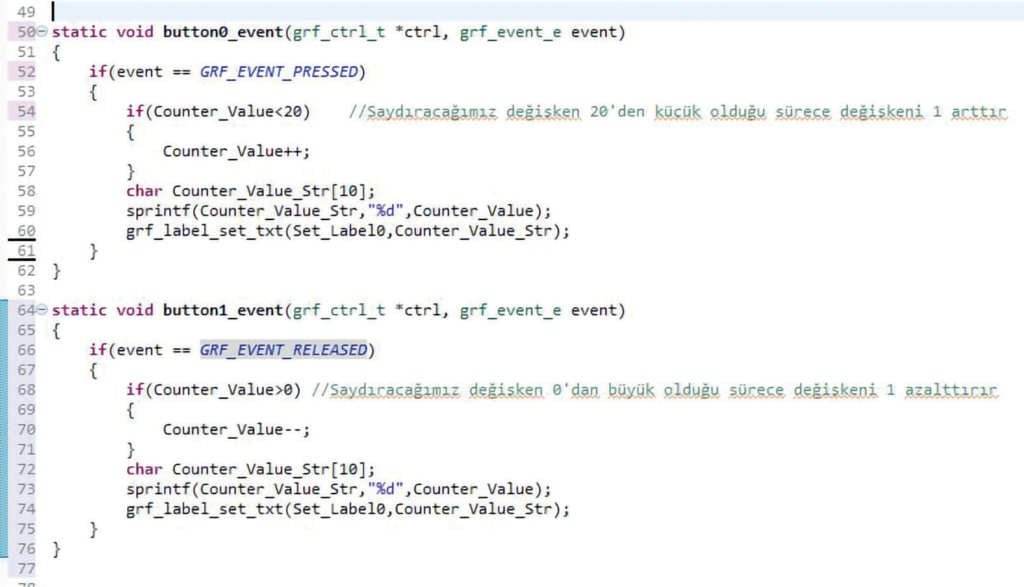Click the Counter_Value<20 condition
1024x587 pixels.
click(x=228, y=112)
